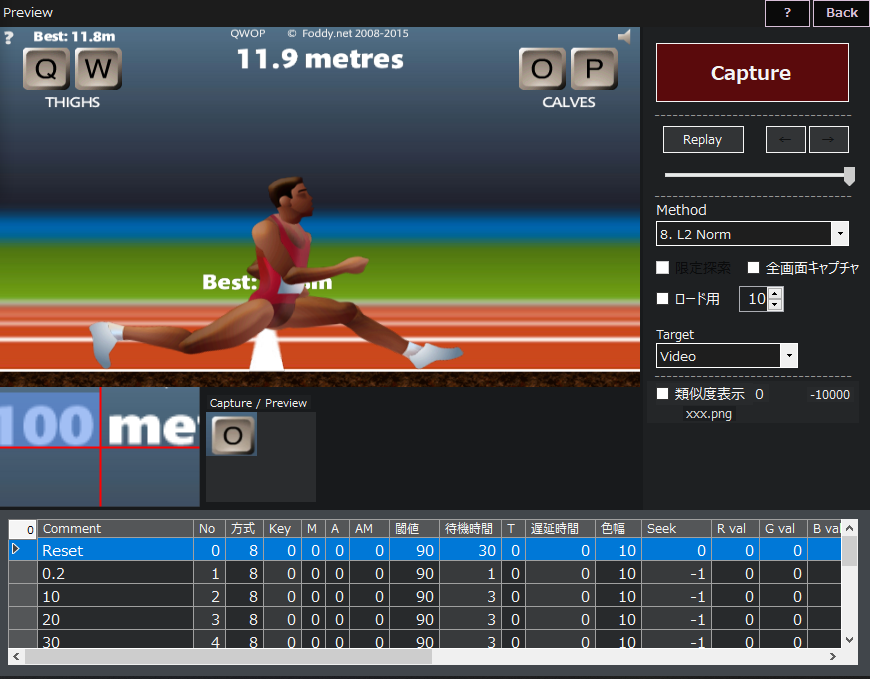
Task: Click the Seek column header
Action: click(676, 529)
